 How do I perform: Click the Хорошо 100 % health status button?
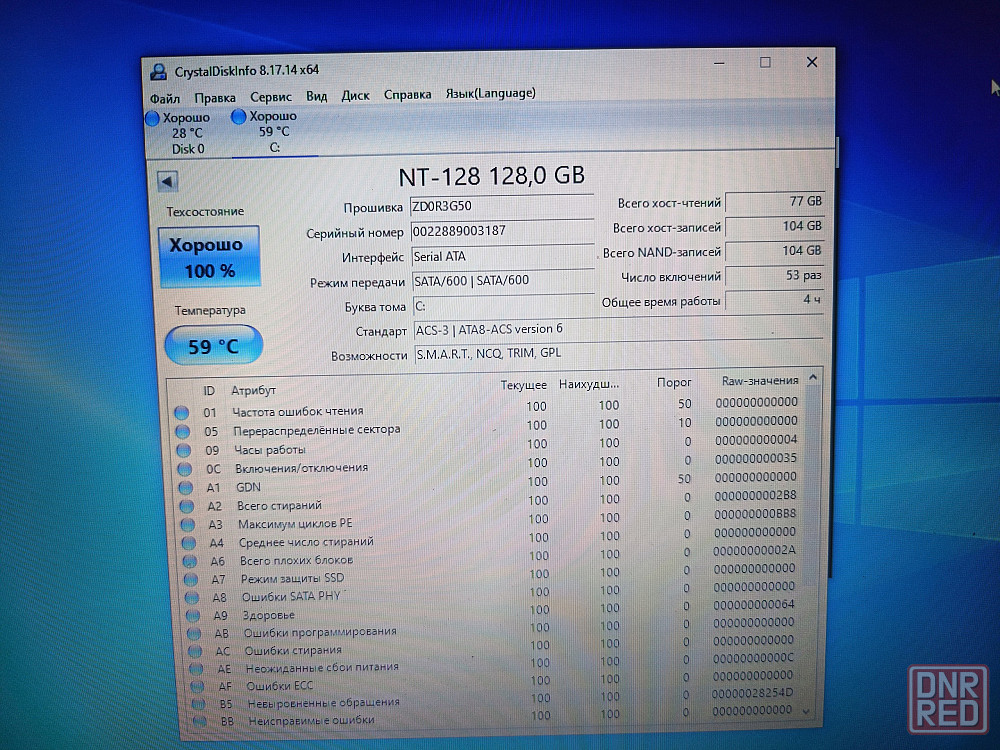coord(209,257)
